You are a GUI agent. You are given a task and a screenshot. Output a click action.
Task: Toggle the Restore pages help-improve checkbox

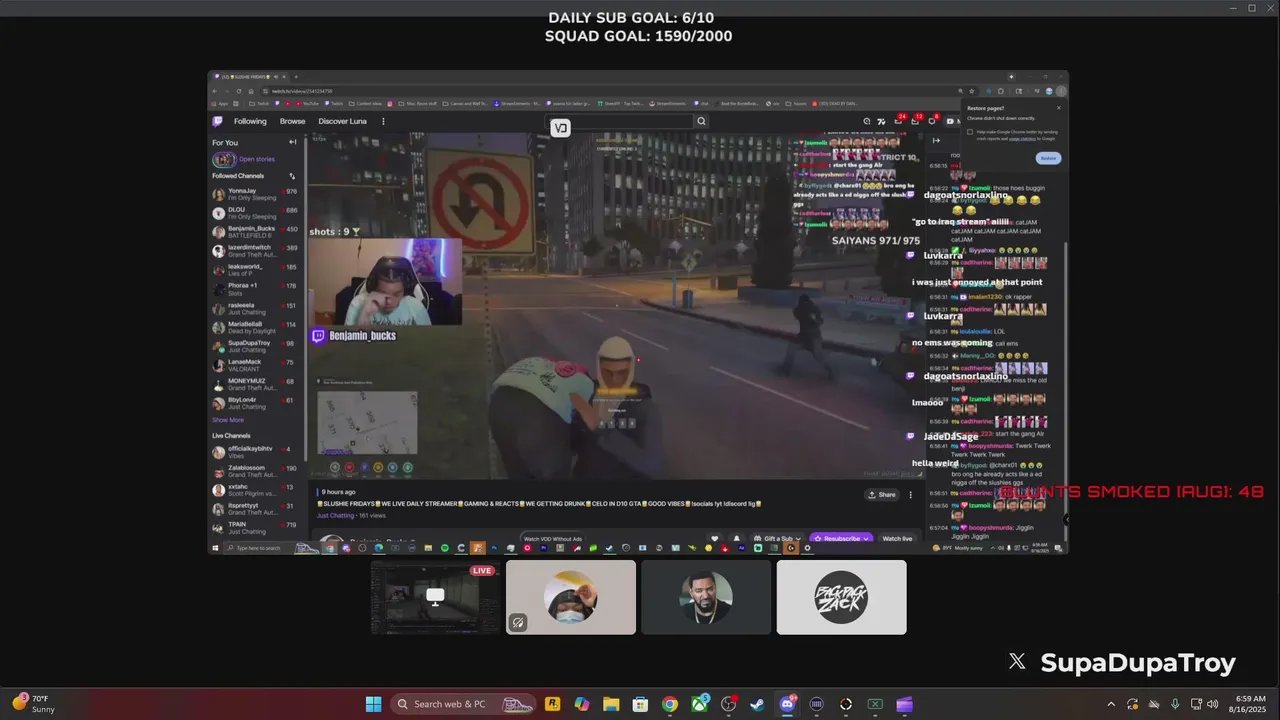[x=970, y=132]
